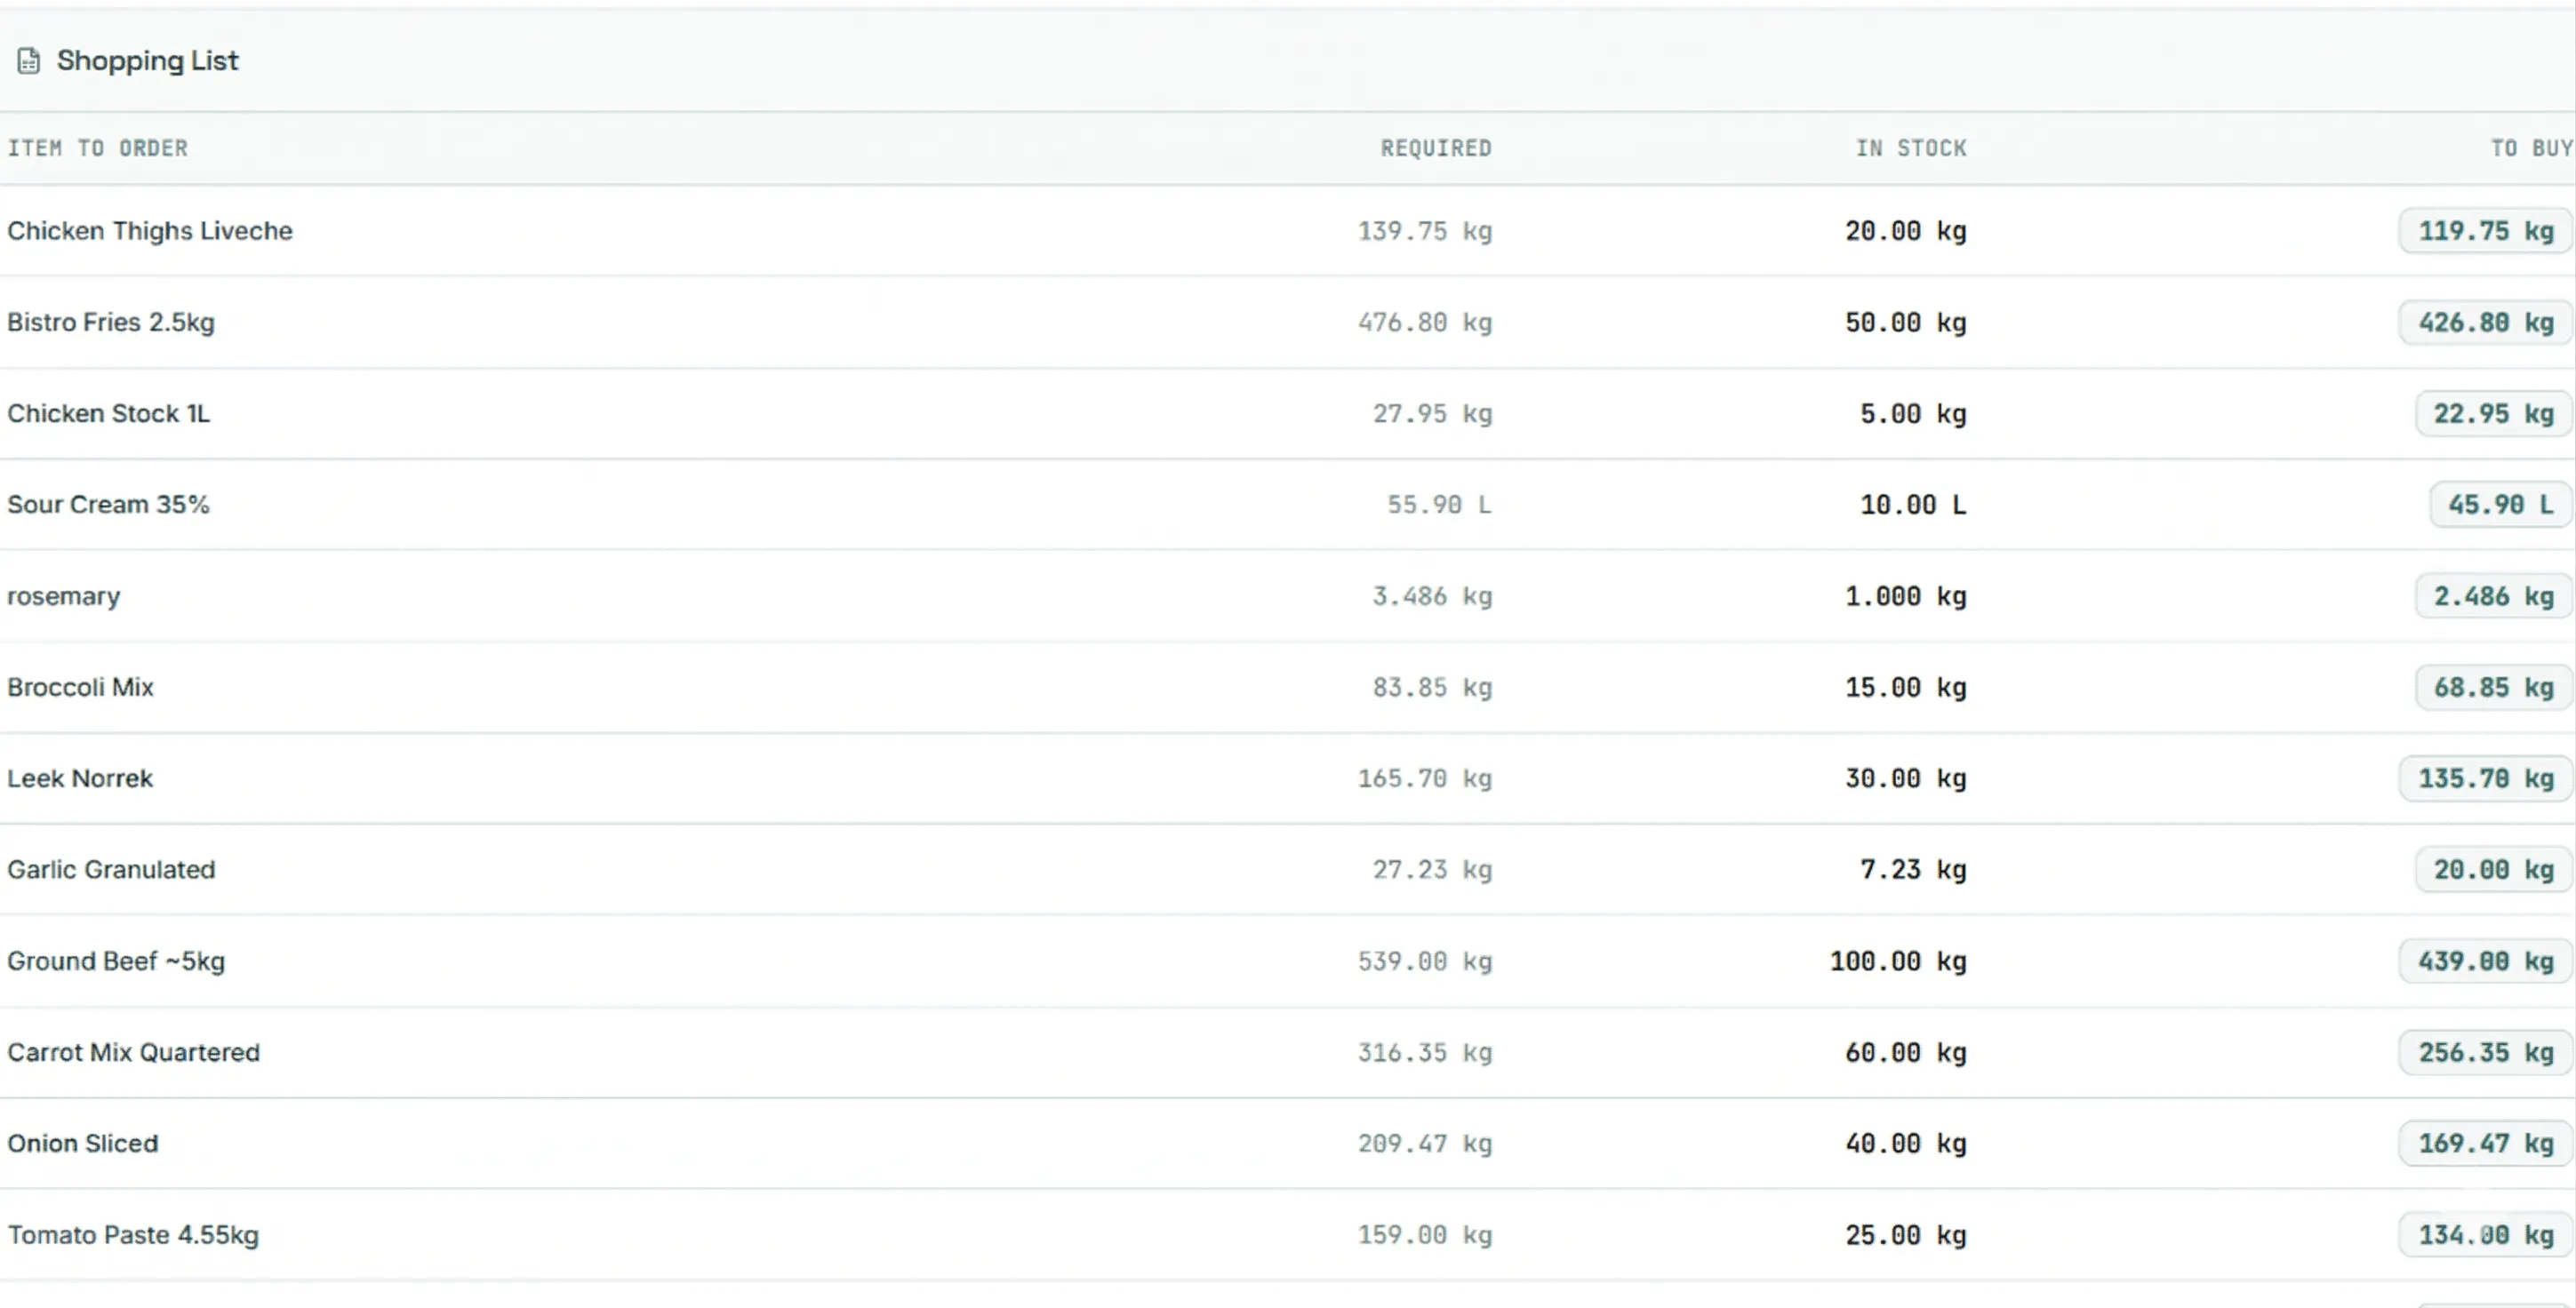Click the ITEM TO ORDER column header
The height and width of the screenshot is (1308, 2576).
pyautogui.click(x=97, y=148)
